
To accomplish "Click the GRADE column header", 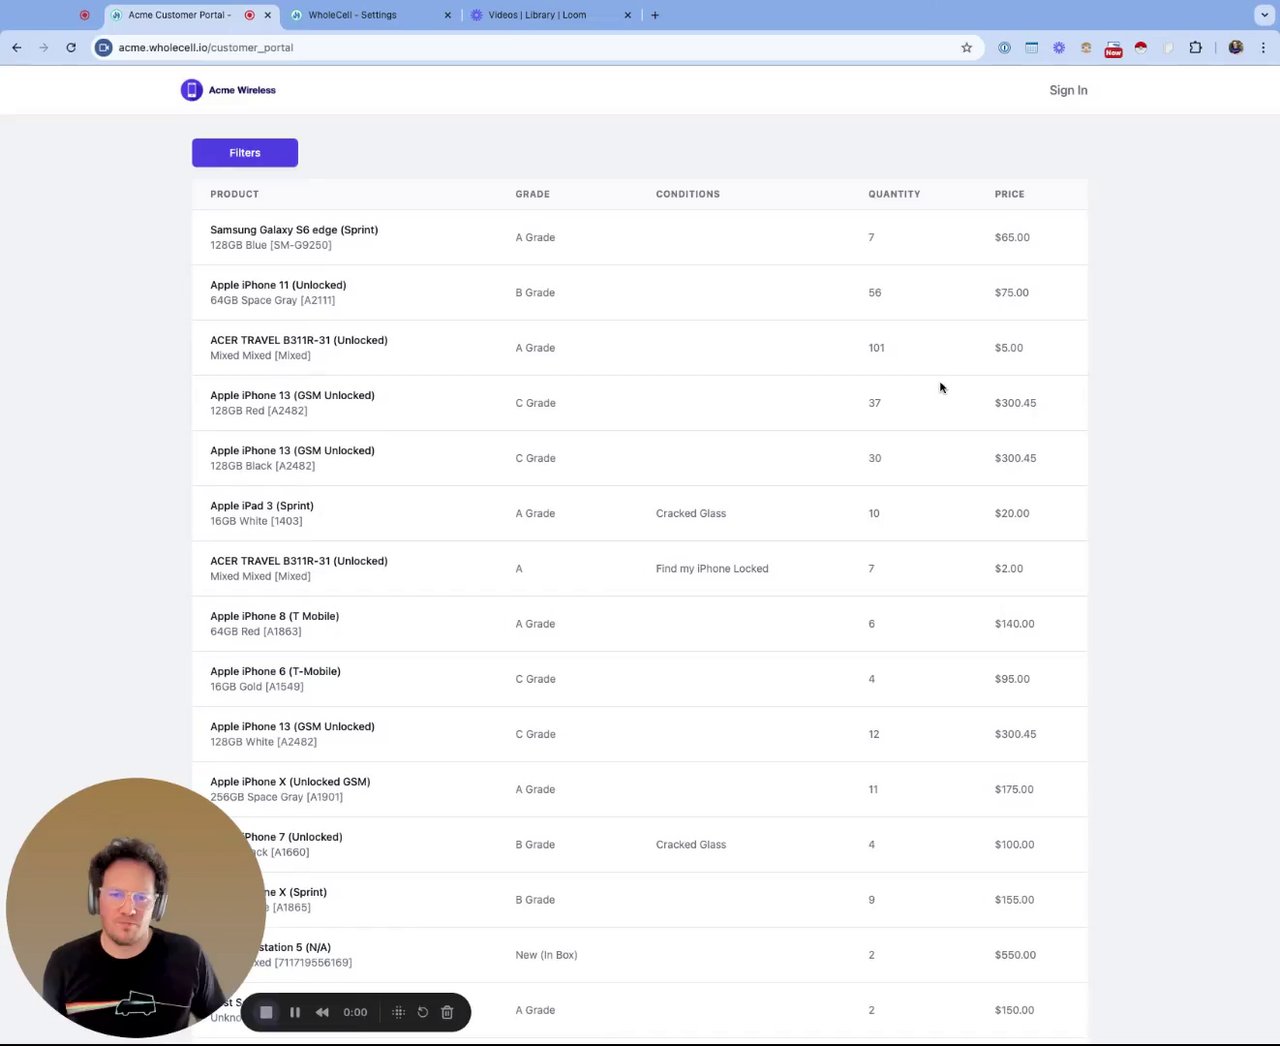I will (532, 194).
